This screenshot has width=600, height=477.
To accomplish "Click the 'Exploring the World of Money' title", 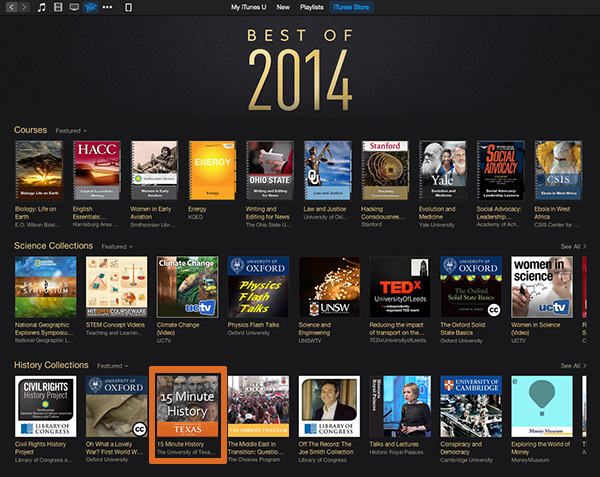I will [541, 448].
